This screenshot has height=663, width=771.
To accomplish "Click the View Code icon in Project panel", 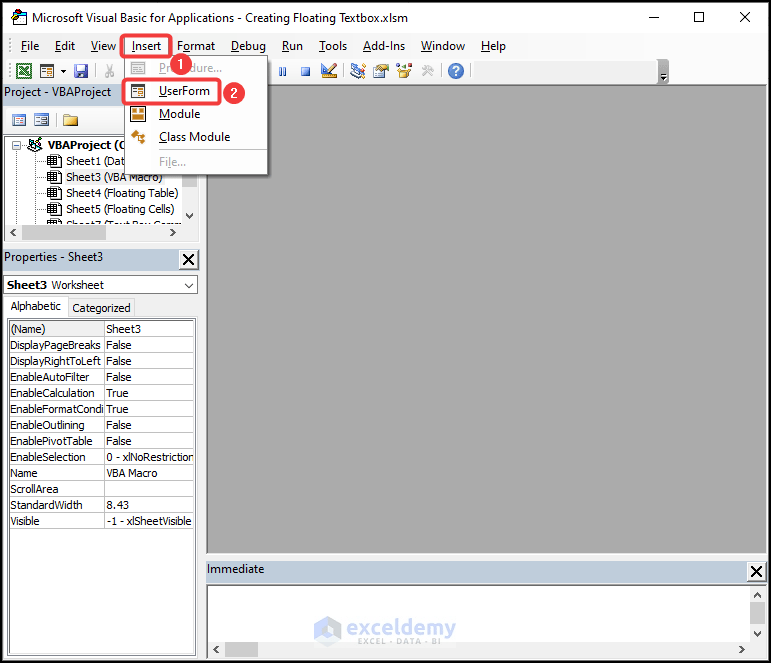I will click(x=19, y=120).
